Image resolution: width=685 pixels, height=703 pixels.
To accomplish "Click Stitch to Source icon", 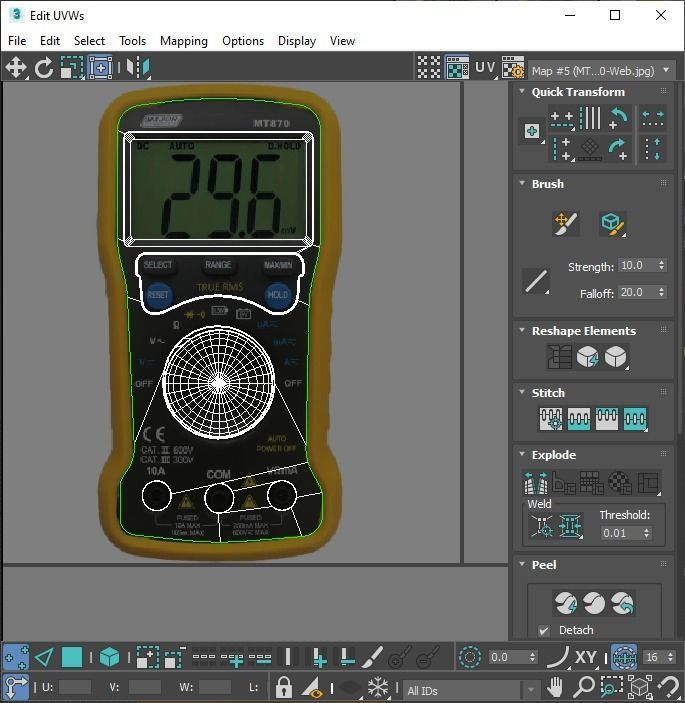I will [607, 419].
